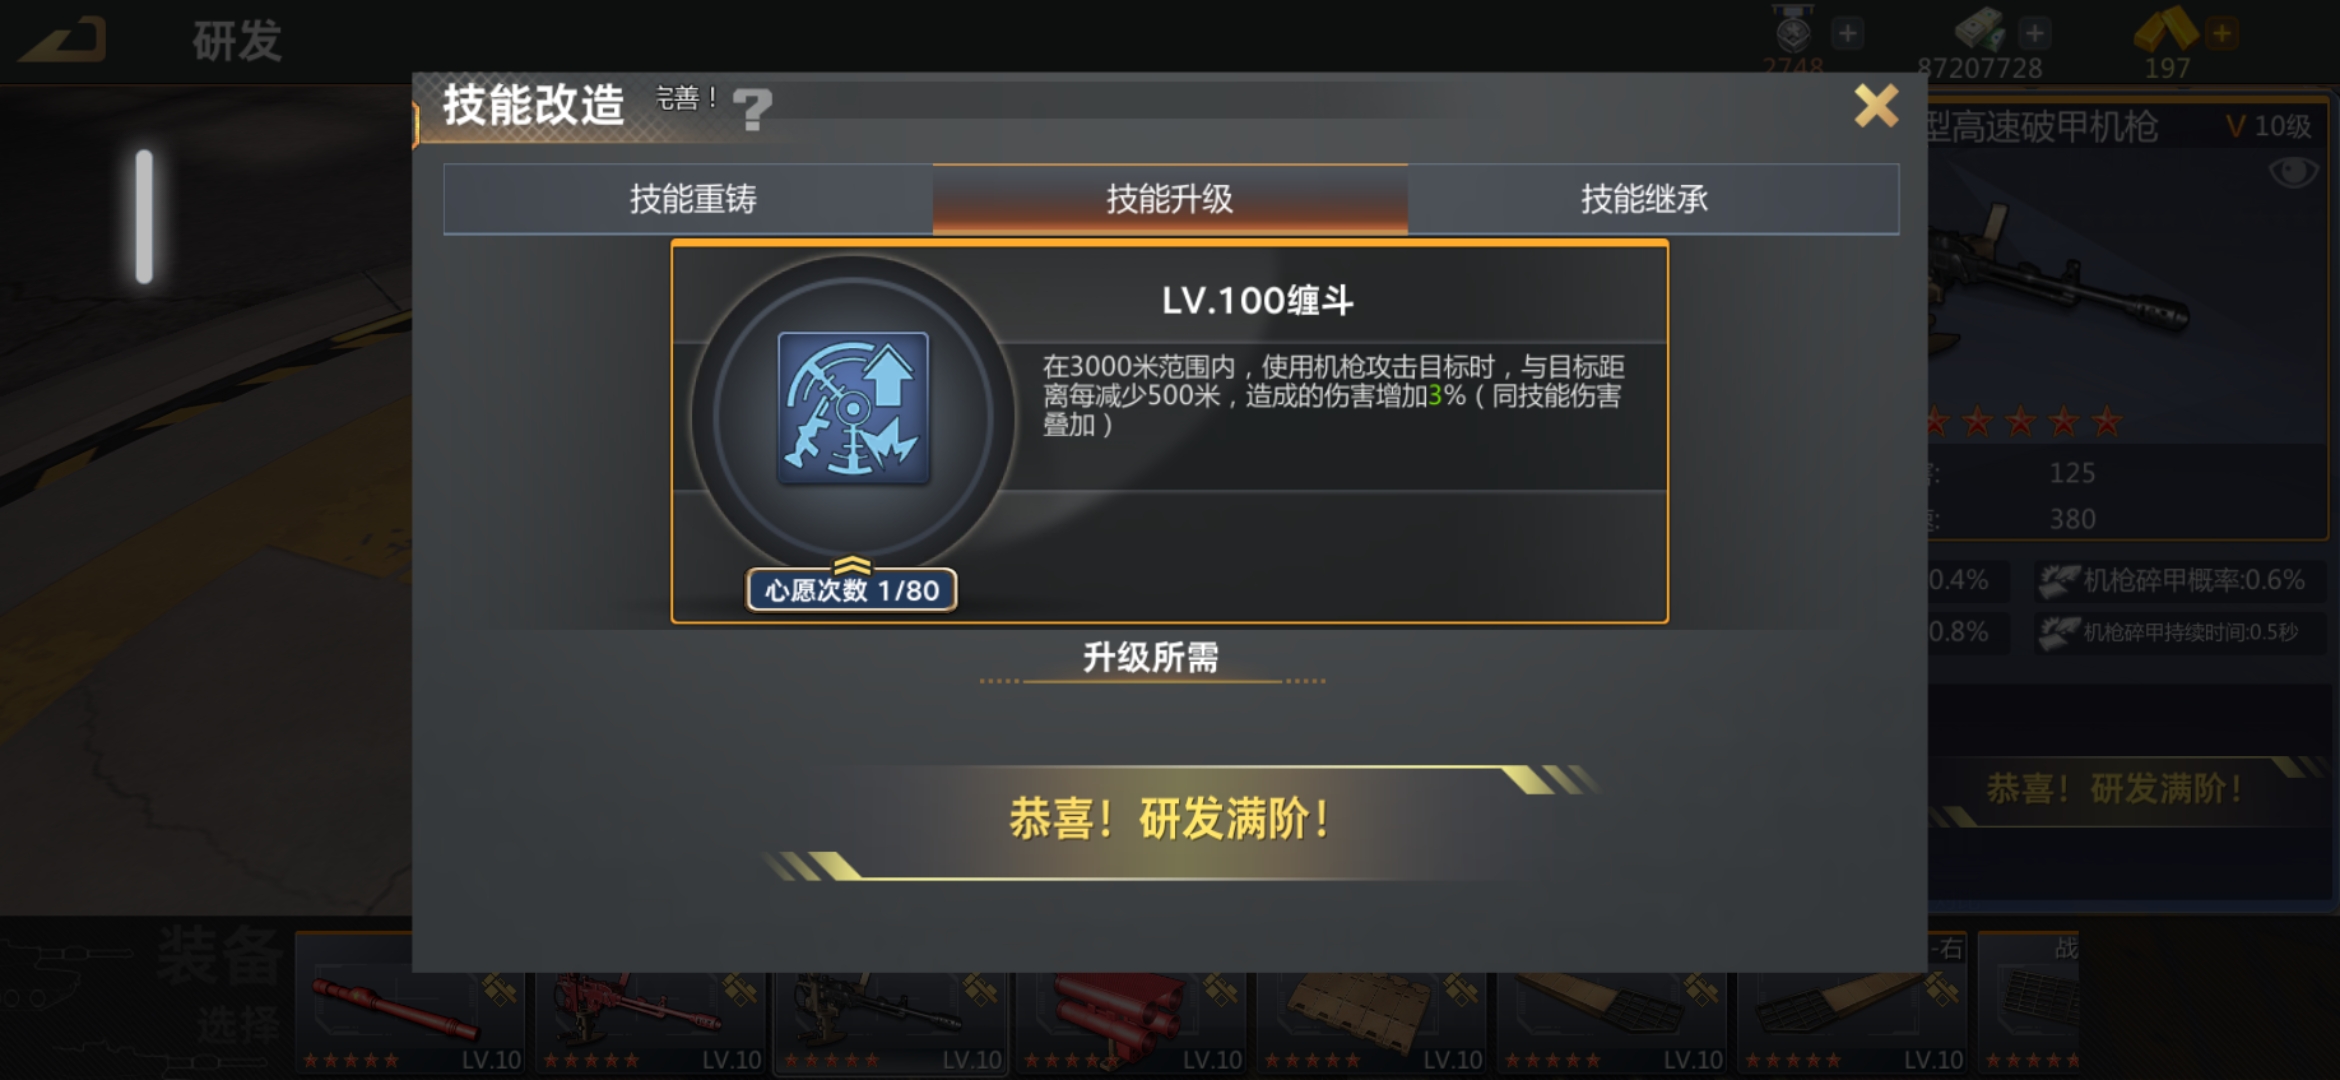Click the gold bars currency icon
Image resolution: width=2340 pixels, height=1080 pixels.
[x=2165, y=30]
